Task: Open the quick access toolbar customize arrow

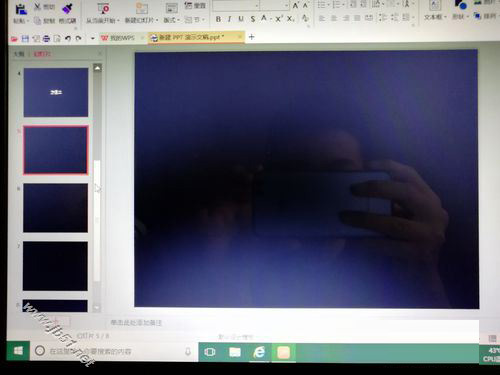Action: (93, 39)
